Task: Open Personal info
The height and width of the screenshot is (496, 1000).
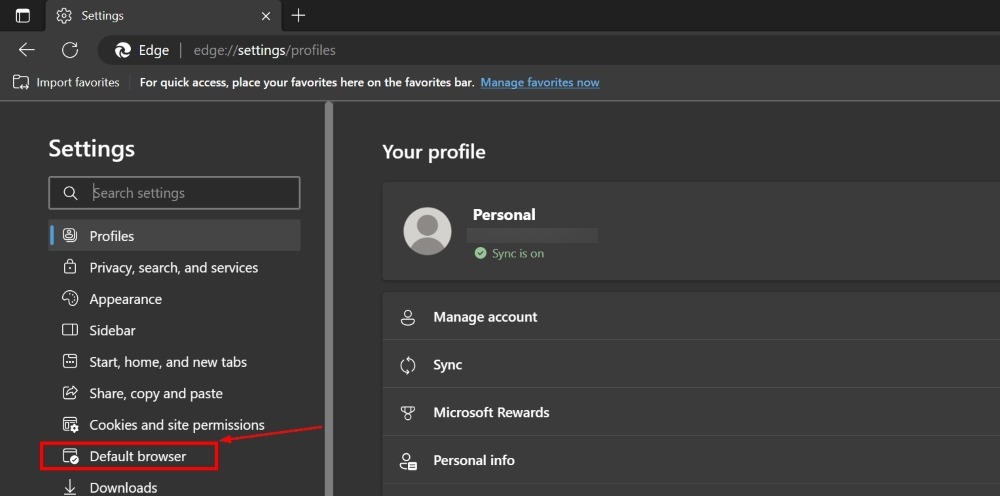Action: click(x=691, y=460)
